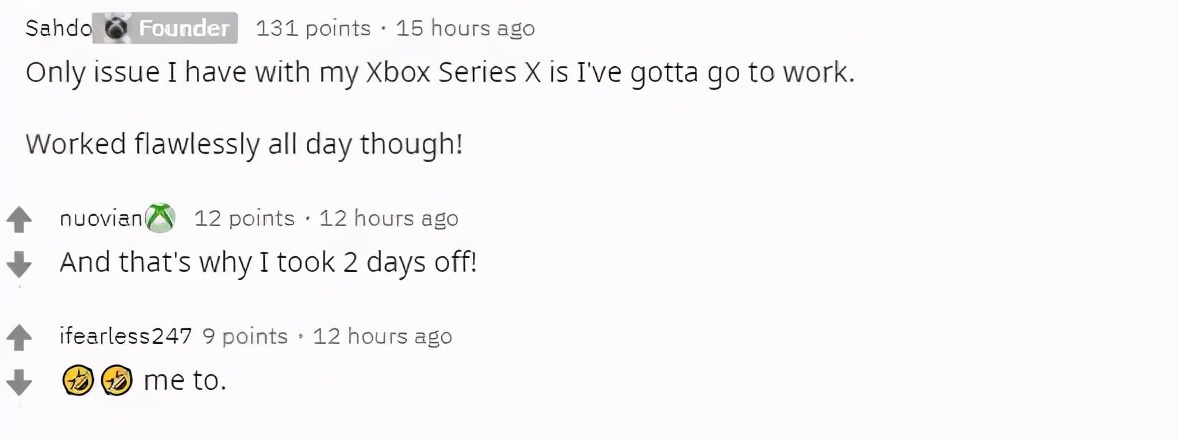Click the '15 hours ago' timestamp
Viewport: 1178px width, 440px height.
coord(465,28)
